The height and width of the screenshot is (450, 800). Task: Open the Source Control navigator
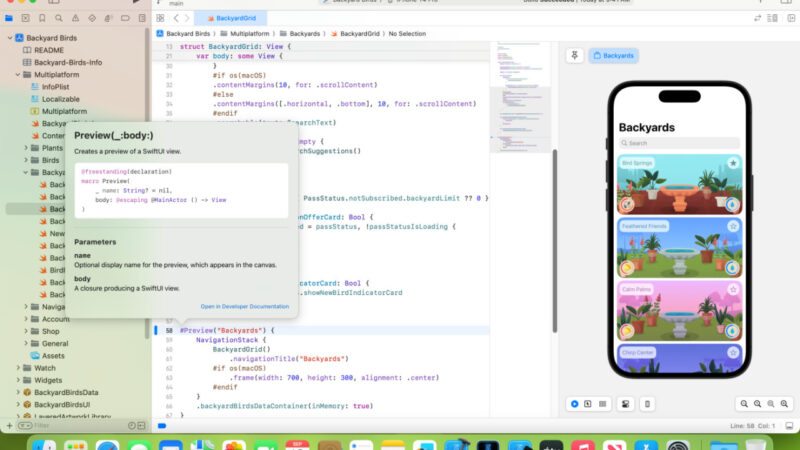click(x=26, y=18)
